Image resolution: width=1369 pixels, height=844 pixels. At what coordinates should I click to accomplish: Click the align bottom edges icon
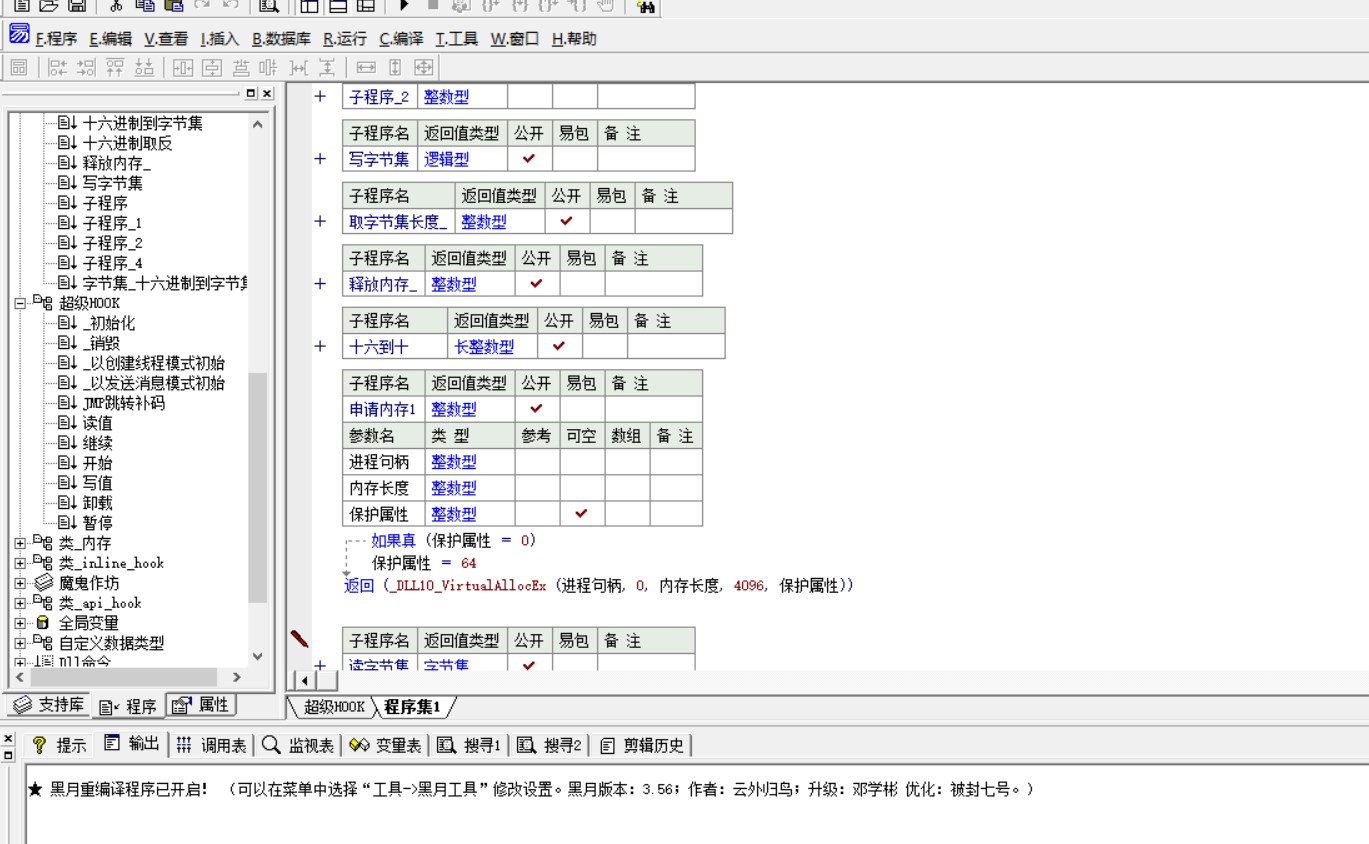pos(144,67)
